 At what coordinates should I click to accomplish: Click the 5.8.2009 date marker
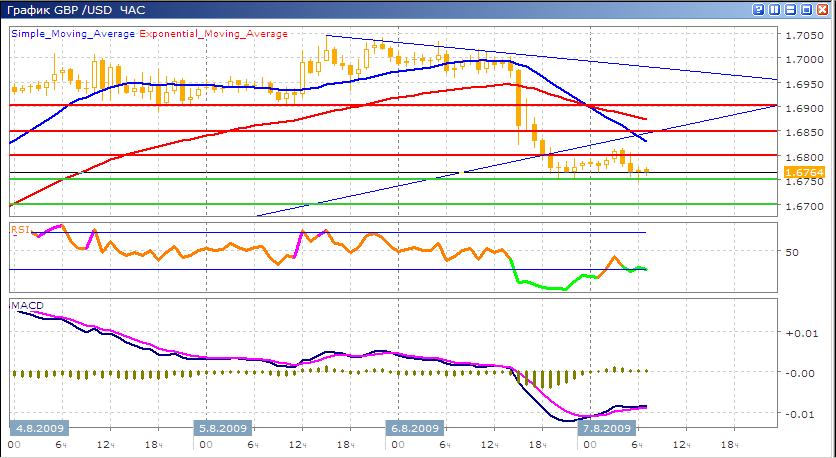click(224, 428)
